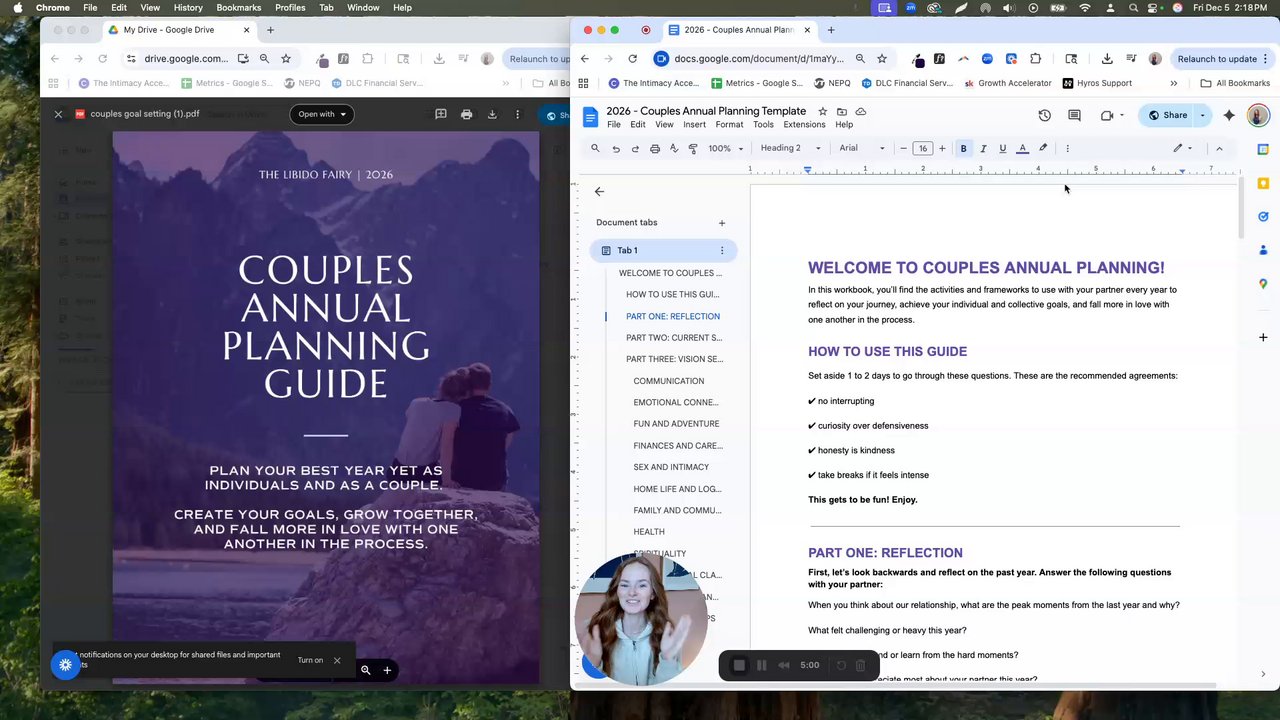Screen dimensions: 1280x720
Task: Star the 2026 Couples Annual Planning Template
Action: [823, 111]
